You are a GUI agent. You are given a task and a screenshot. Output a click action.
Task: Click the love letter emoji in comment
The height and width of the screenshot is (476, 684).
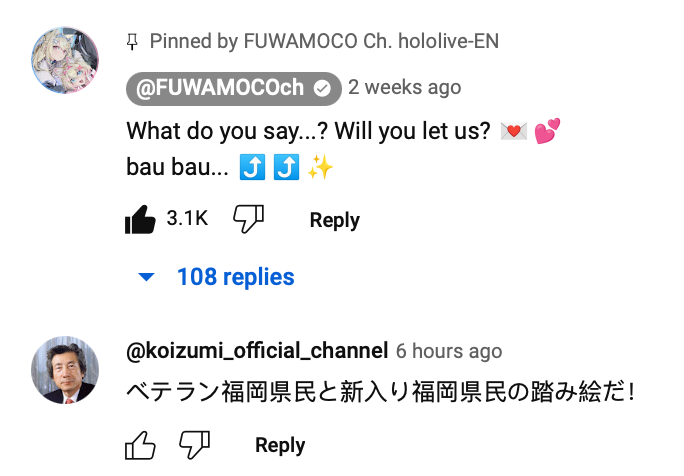click(x=513, y=131)
